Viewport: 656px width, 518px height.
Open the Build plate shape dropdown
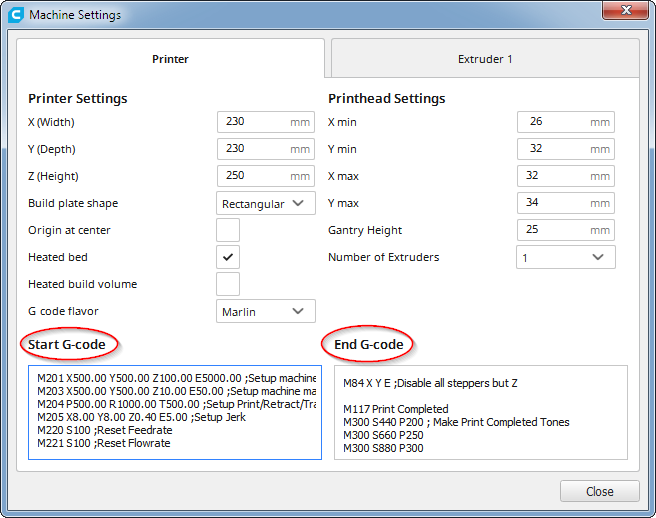[266, 203]
